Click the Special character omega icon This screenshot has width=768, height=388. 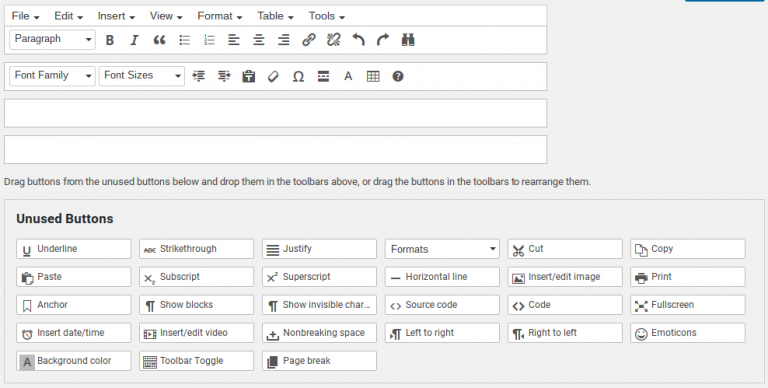click(x=298, y=76)
